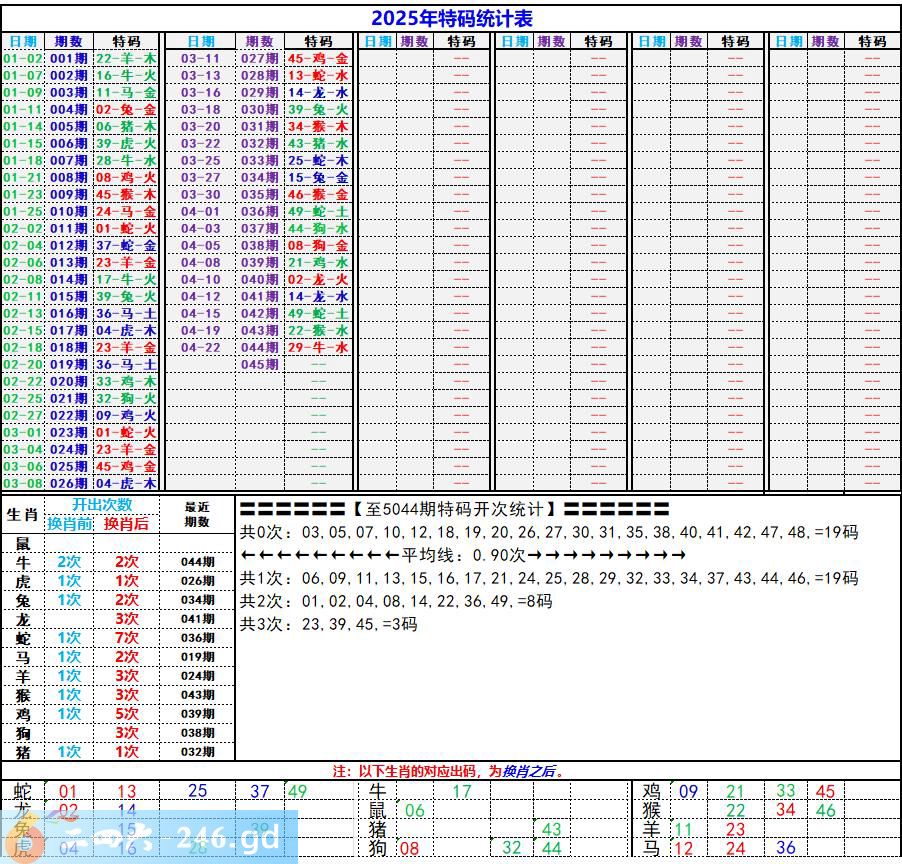Select the first 期数 column header

69,41
